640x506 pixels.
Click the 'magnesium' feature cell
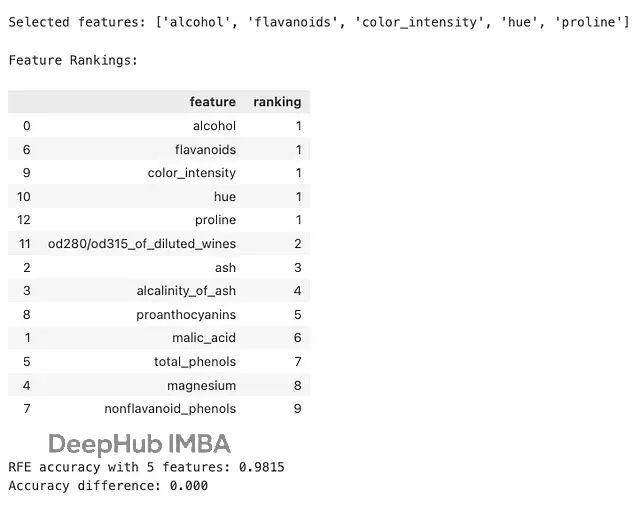201,385
